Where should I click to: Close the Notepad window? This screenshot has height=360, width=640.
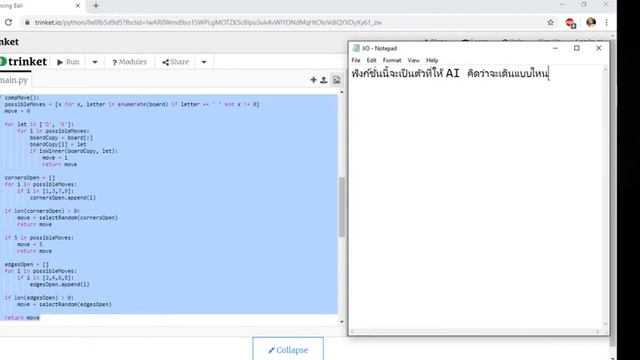(x=598, y=48)
